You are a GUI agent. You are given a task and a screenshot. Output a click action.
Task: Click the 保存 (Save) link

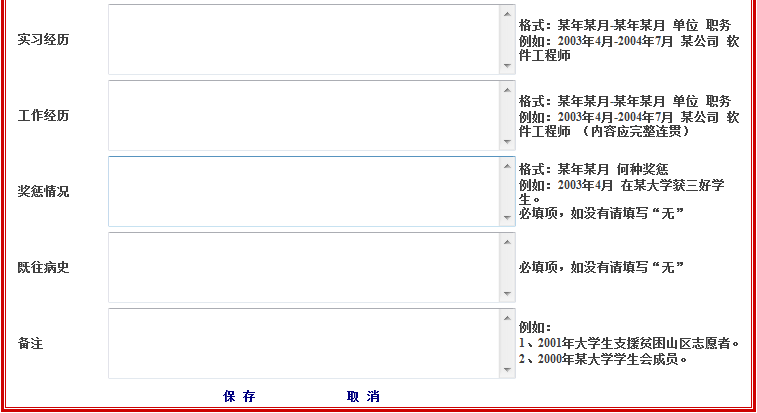[x=239, y=397]
